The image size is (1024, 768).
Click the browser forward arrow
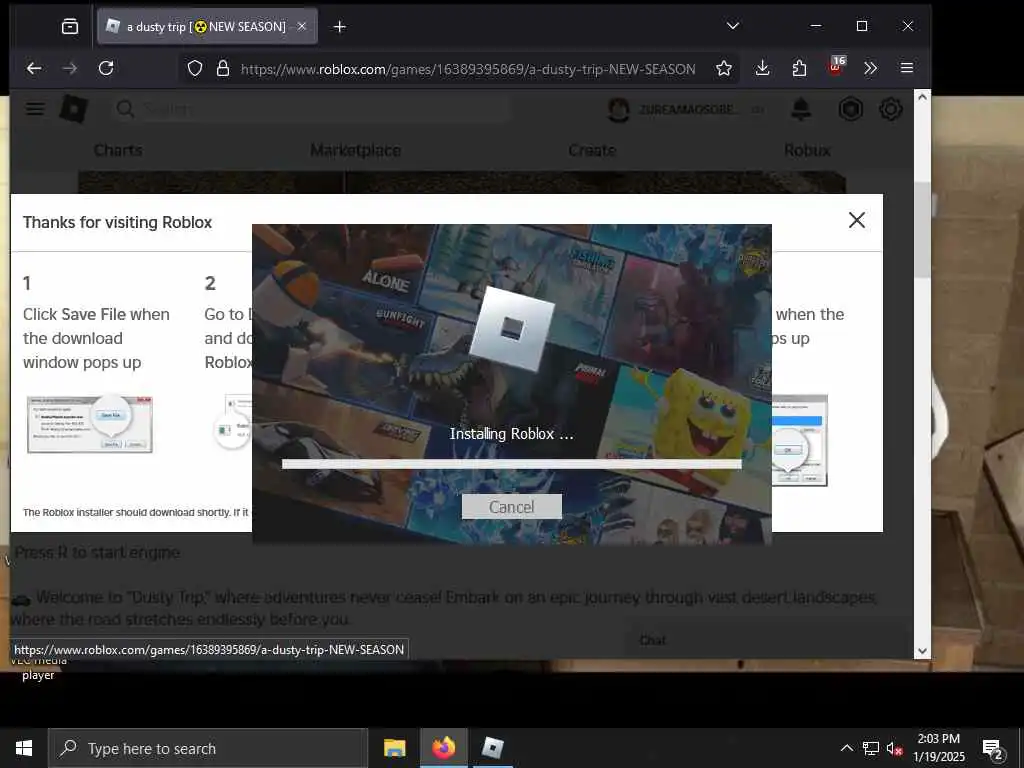click(70, 68)
